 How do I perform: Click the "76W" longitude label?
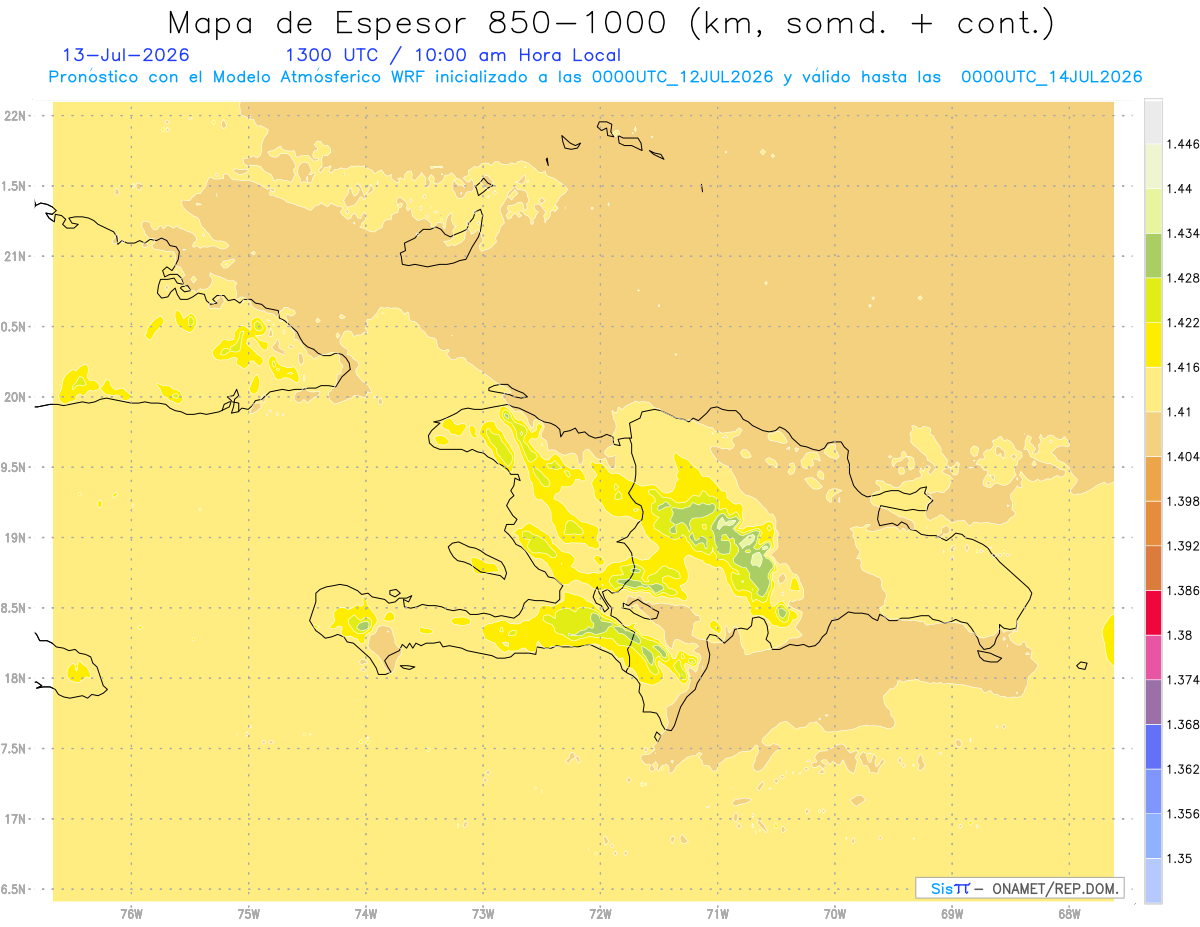(x=131, y=914)
